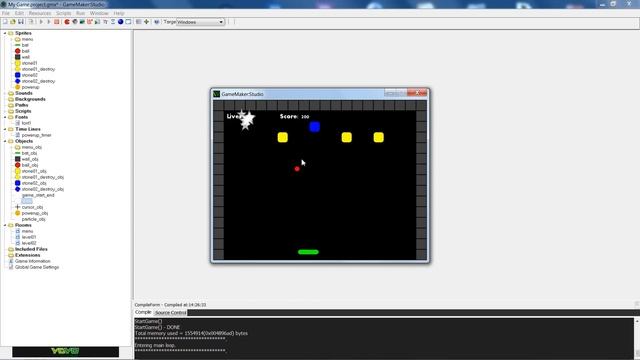This screenshot has height=360, width=640.
Task: Click the Create path toolbar icon
Action: (x=89, y=22)
